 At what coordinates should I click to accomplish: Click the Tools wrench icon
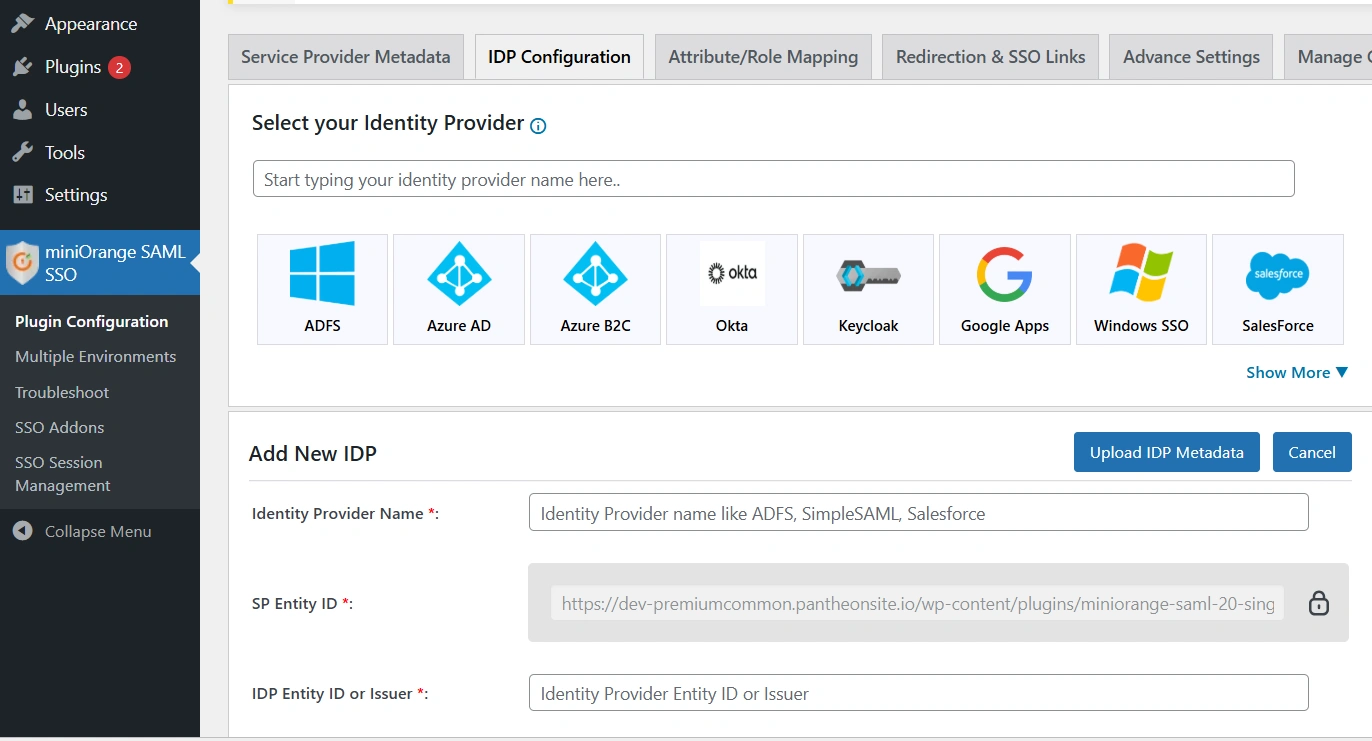pos(22,152)
